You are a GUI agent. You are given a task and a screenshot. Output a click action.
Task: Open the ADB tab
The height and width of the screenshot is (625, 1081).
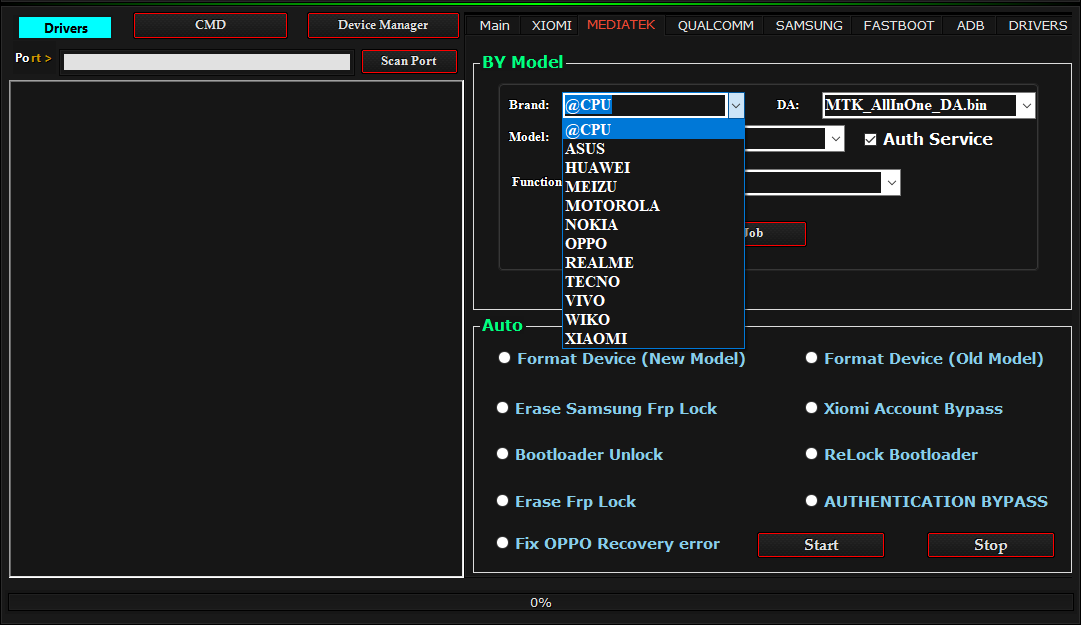tap(970, 25)
